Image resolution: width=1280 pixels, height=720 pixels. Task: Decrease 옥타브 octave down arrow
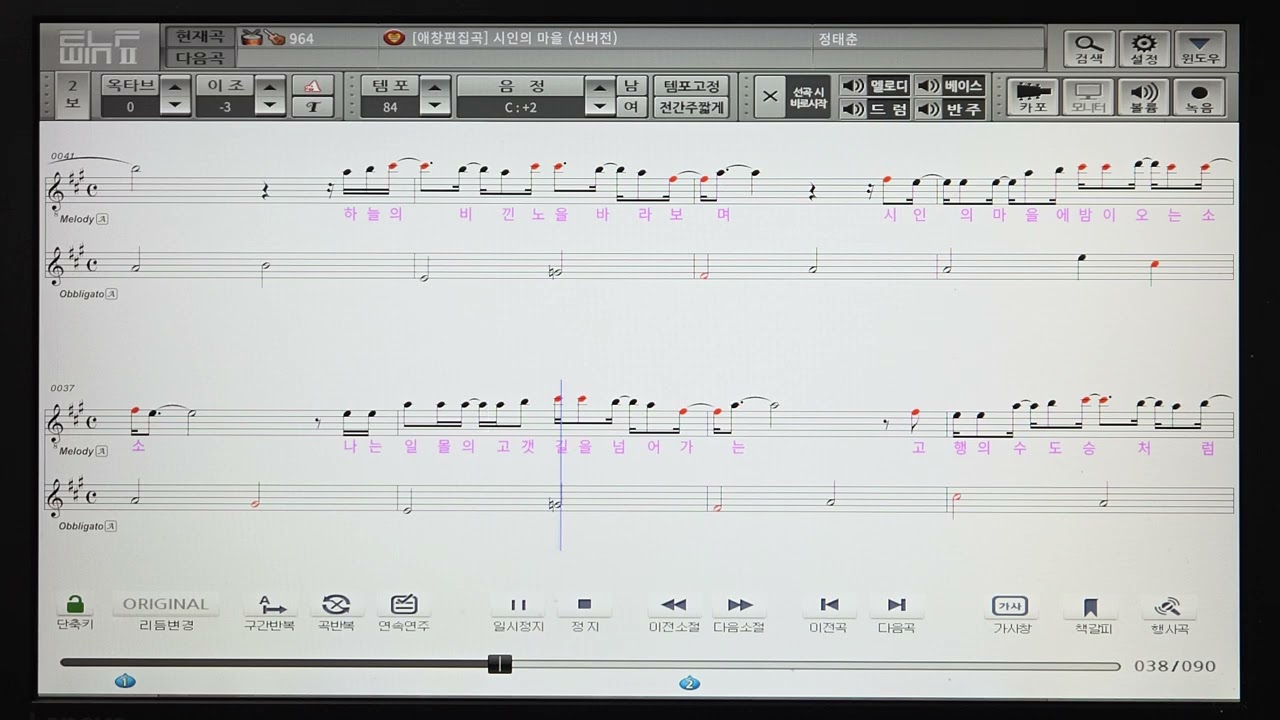pos(174,107)
